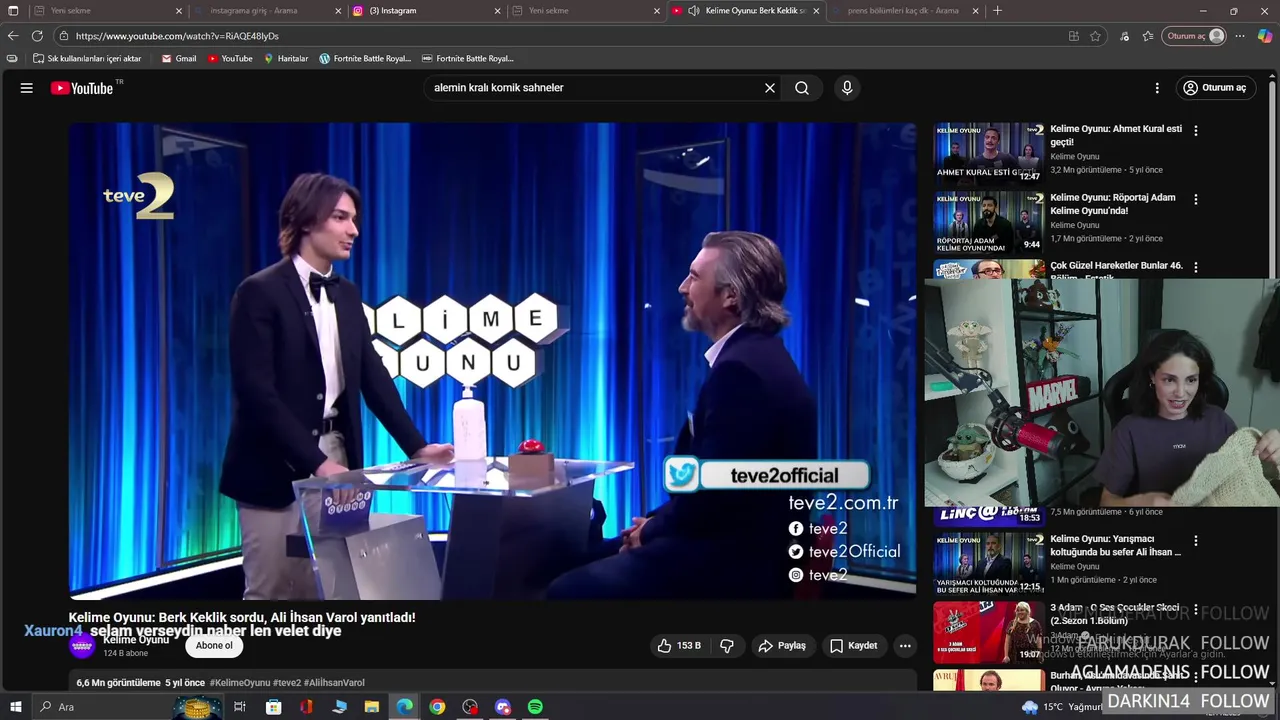The height and width of the screenshot is (720, 1280).
Task: Open options for 'Röportaj Adam' video
Action: (x=1195, y=199)
